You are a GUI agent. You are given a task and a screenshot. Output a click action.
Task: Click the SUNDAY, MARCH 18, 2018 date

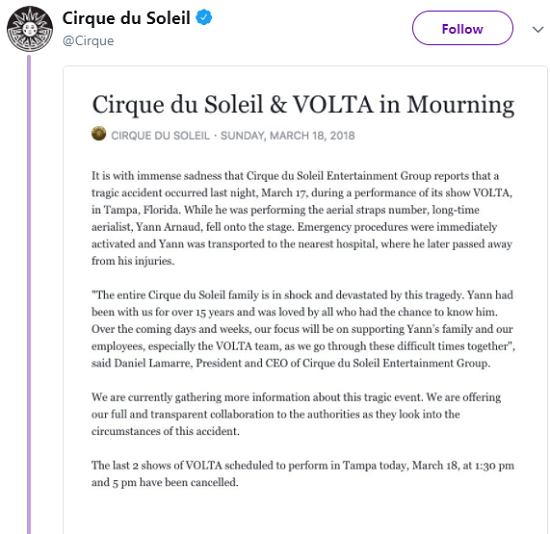click(x=288, y=135)
